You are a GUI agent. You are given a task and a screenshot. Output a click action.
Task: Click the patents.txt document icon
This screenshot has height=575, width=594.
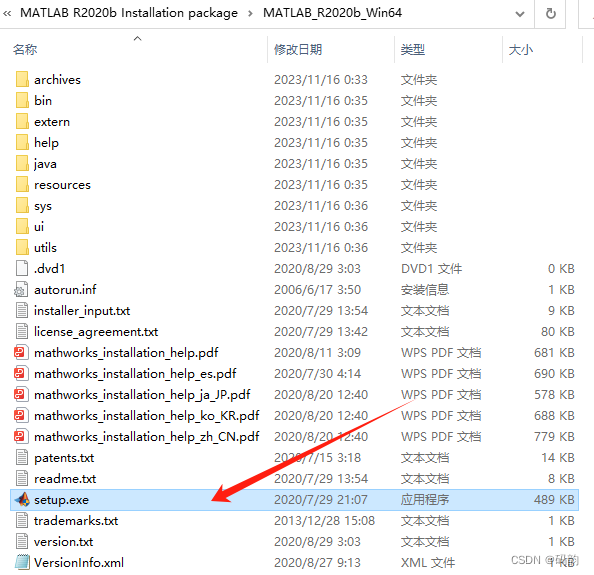(22, 458)
